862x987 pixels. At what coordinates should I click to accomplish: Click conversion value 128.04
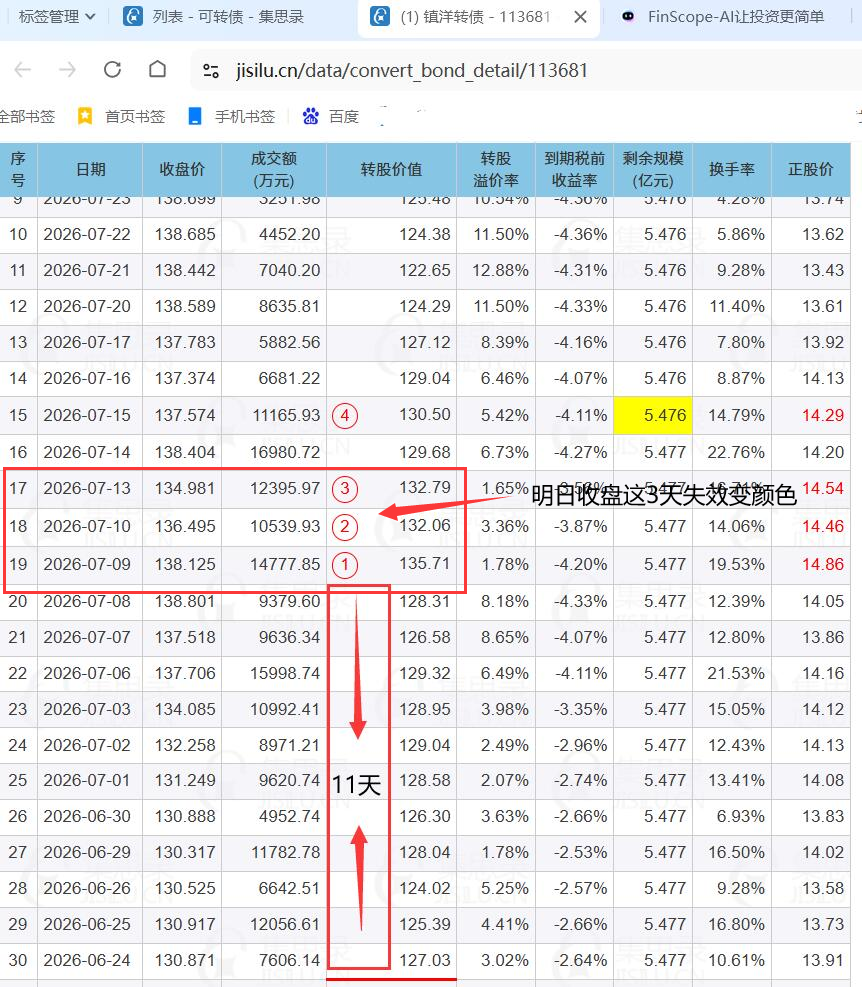pos(425,852)
